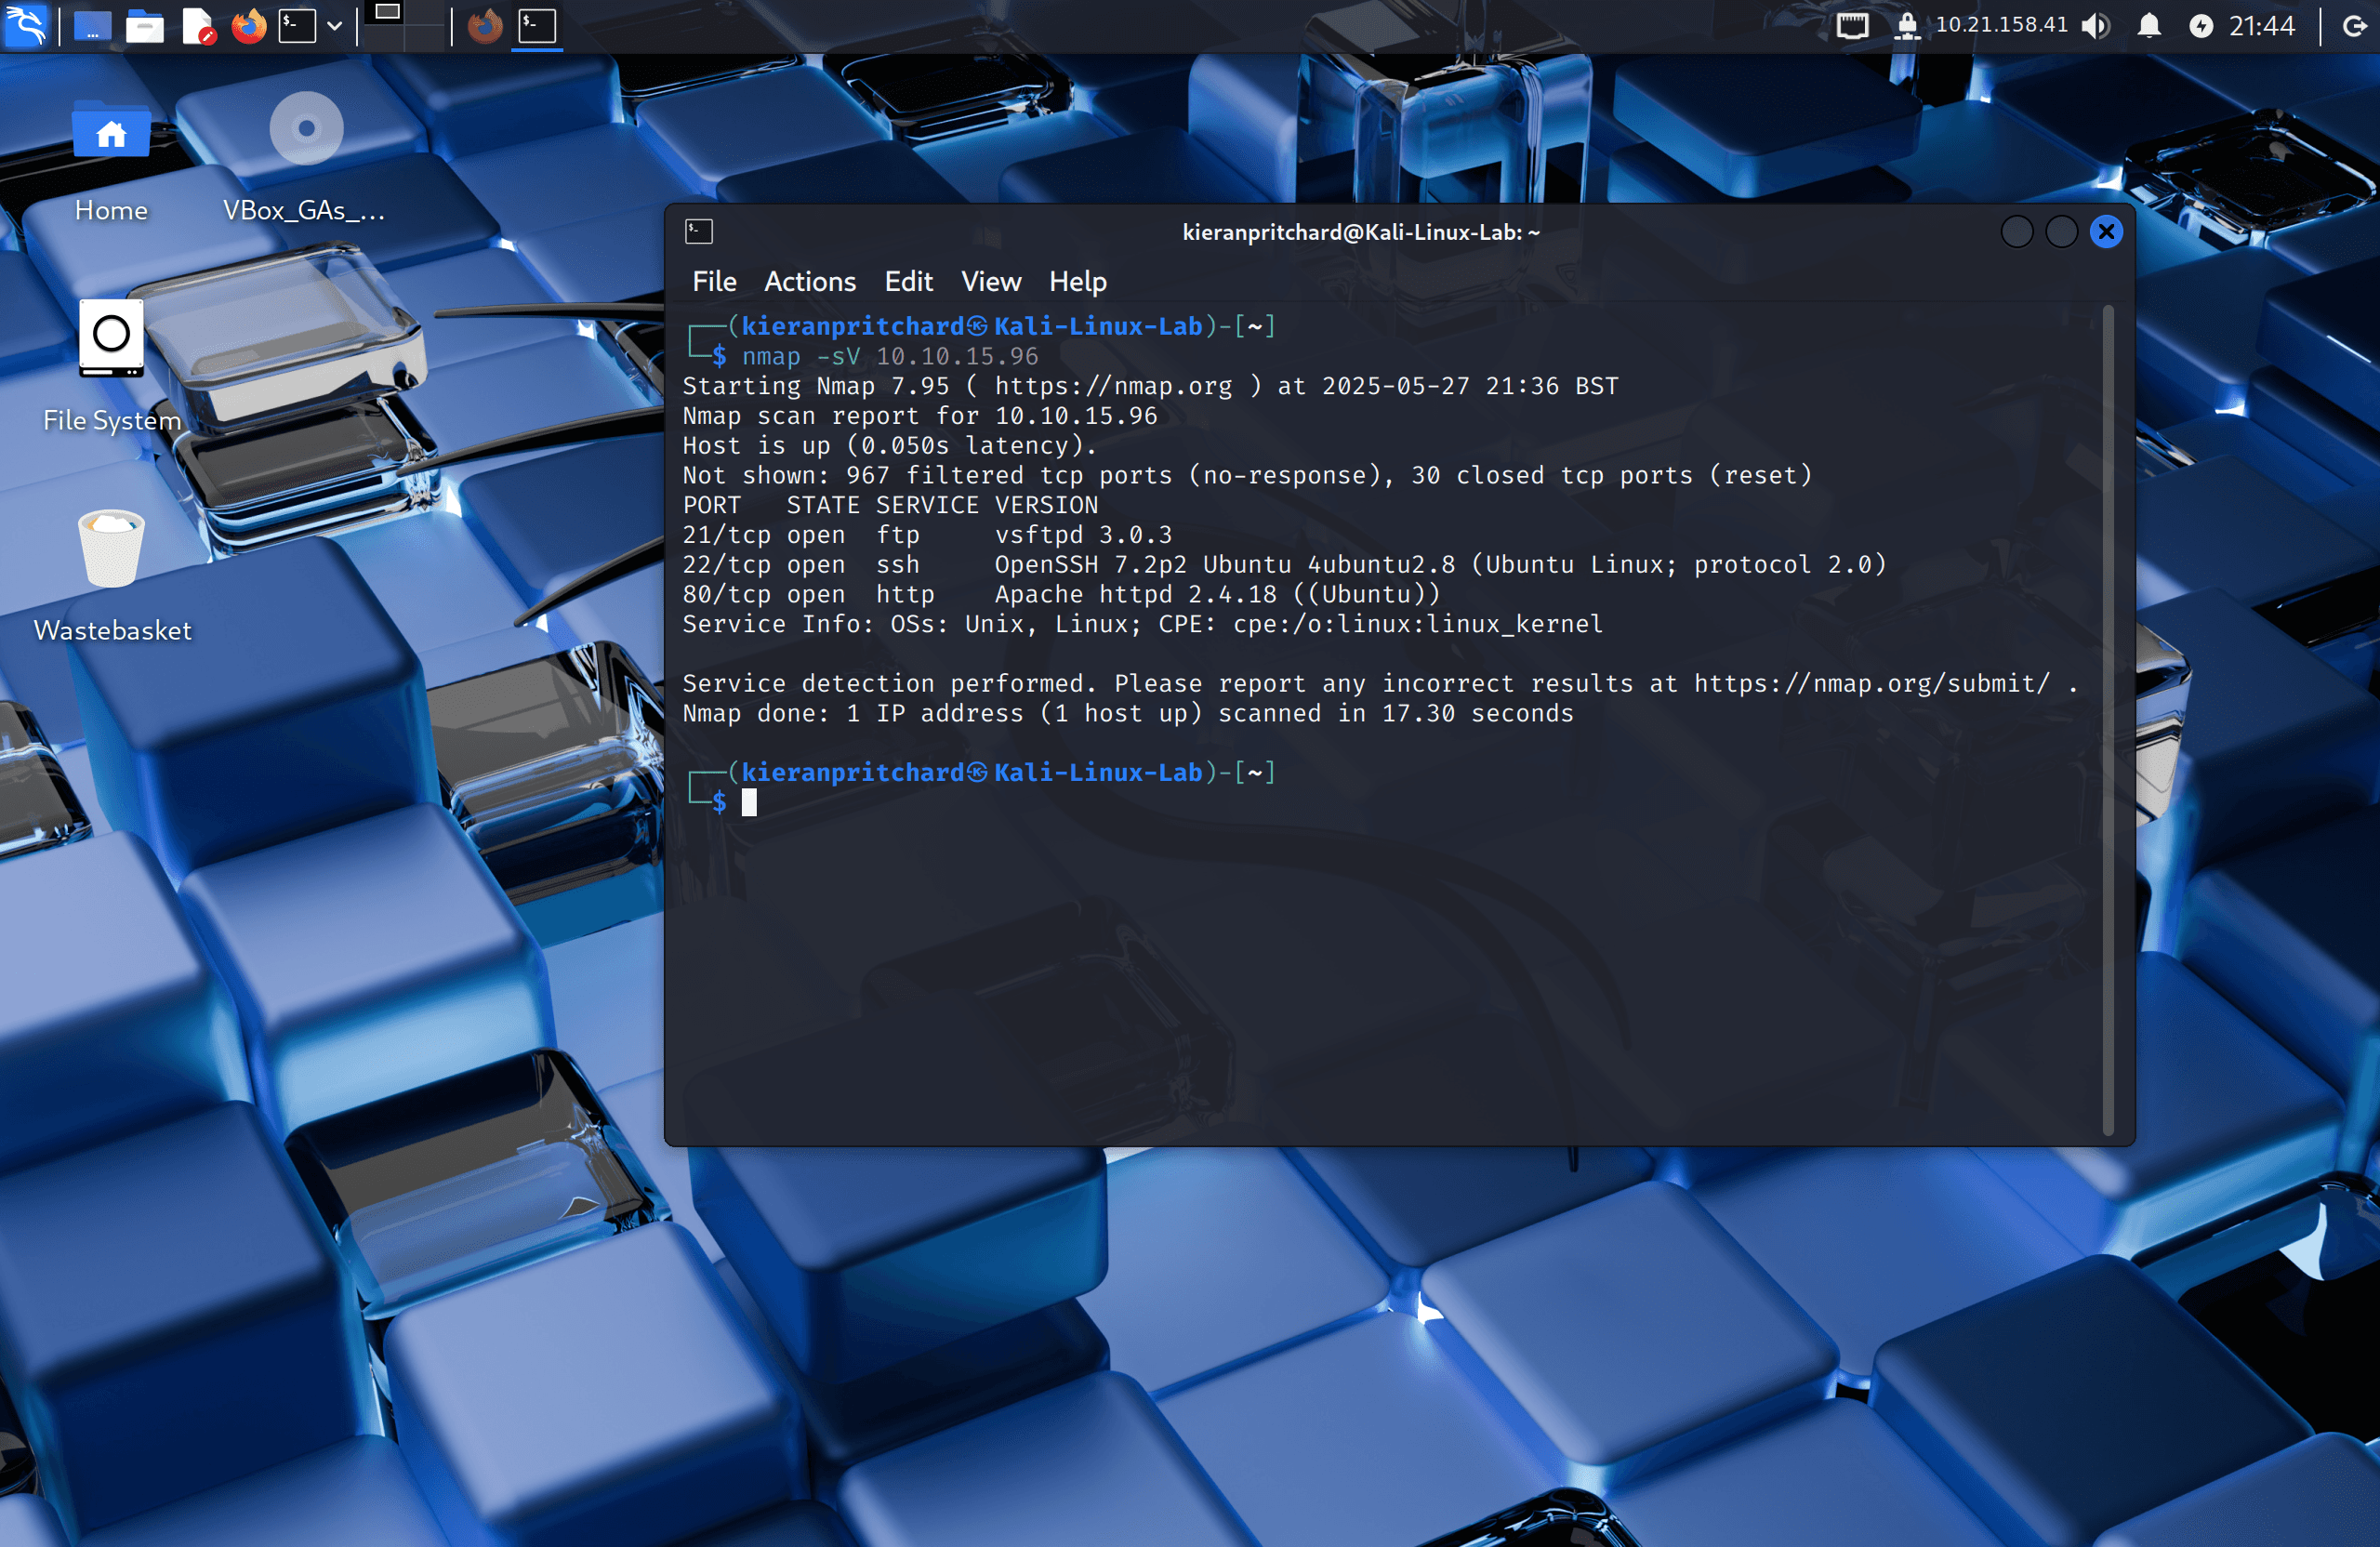Launch Firefox from the panel launcher
The height and width of the screenshot is (1547, 2380).
(249, 26)
